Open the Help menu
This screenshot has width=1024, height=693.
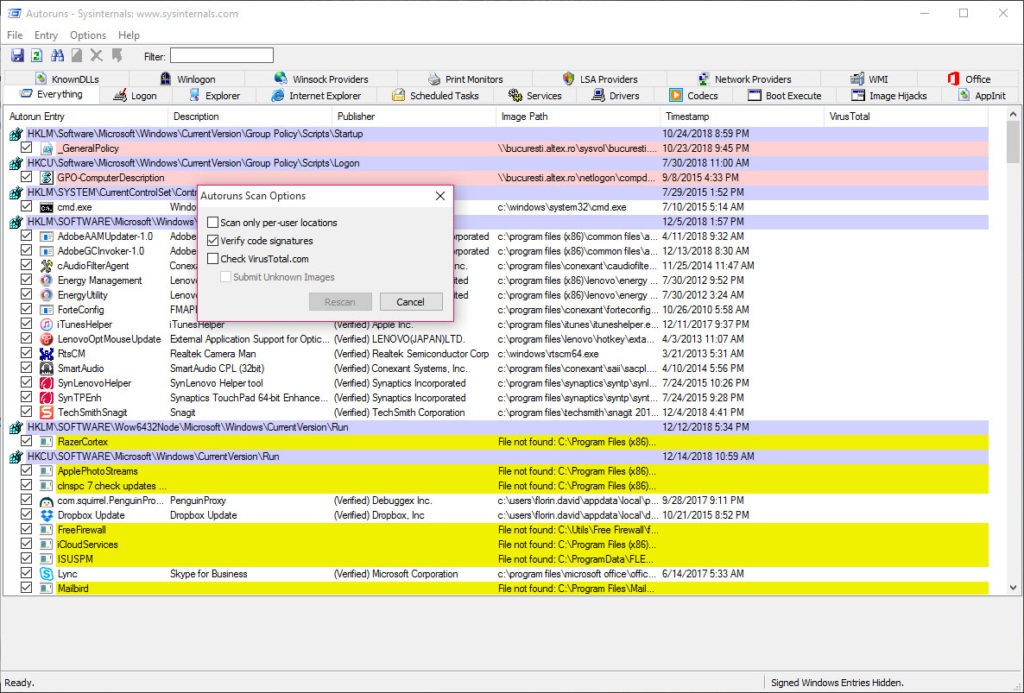(129, 35)
